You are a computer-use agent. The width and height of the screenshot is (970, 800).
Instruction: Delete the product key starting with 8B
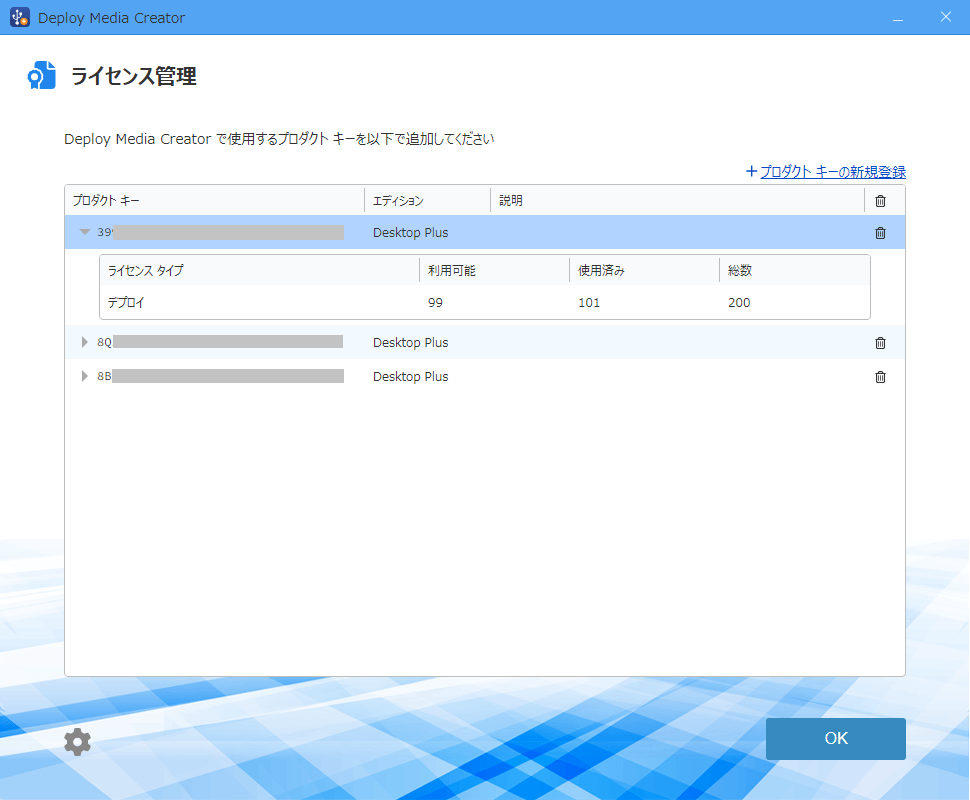click(880, 377)
